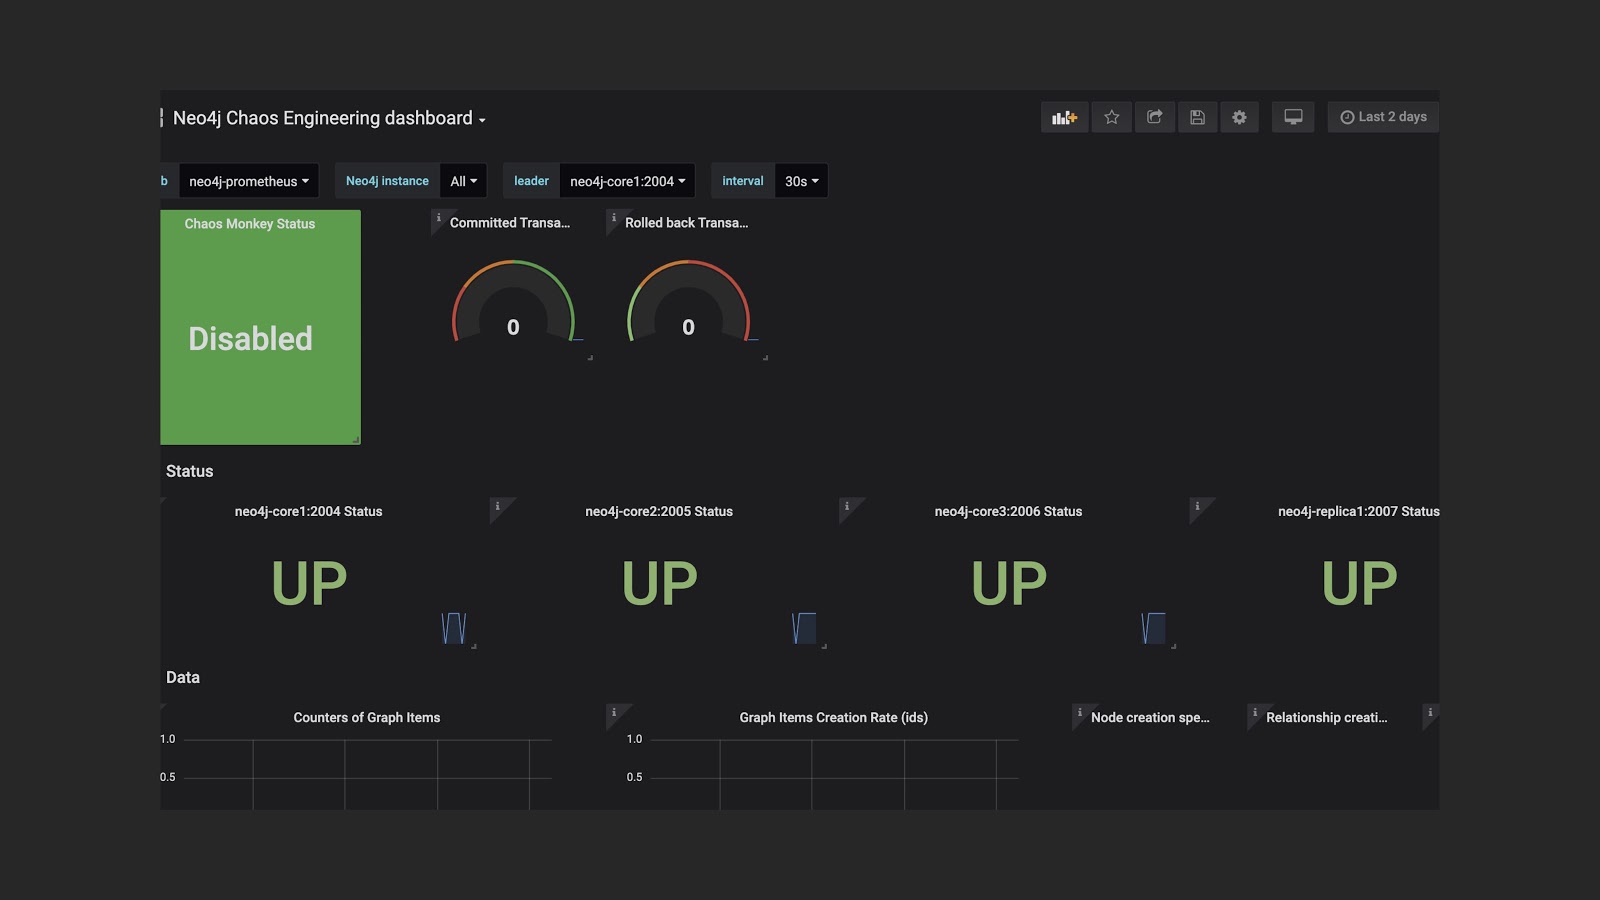The image size is (1600, 900).
Task: Show info for Relationship creation panel
Action: coord(1254,712)
